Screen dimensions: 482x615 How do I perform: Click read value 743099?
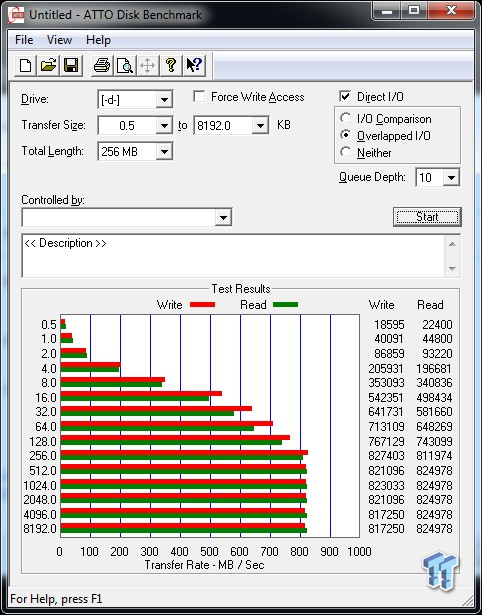(x=435, y=442)
